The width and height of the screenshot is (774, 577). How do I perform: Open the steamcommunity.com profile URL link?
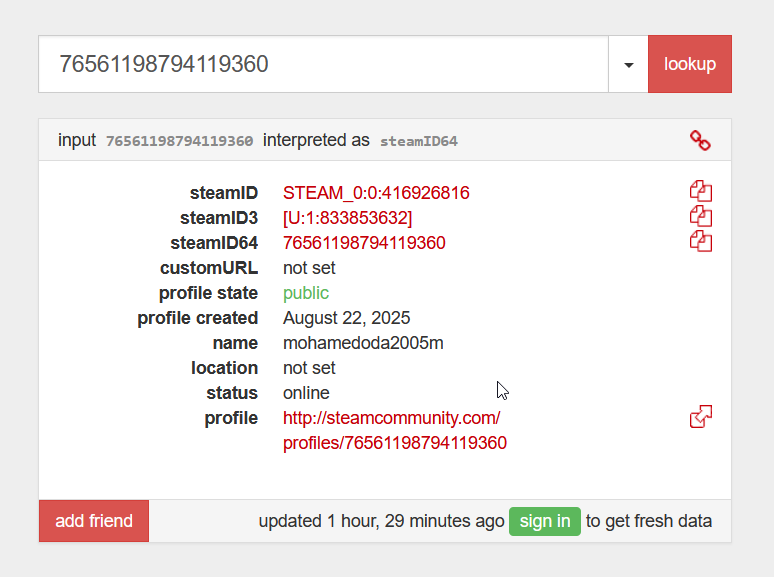(394, 430)
